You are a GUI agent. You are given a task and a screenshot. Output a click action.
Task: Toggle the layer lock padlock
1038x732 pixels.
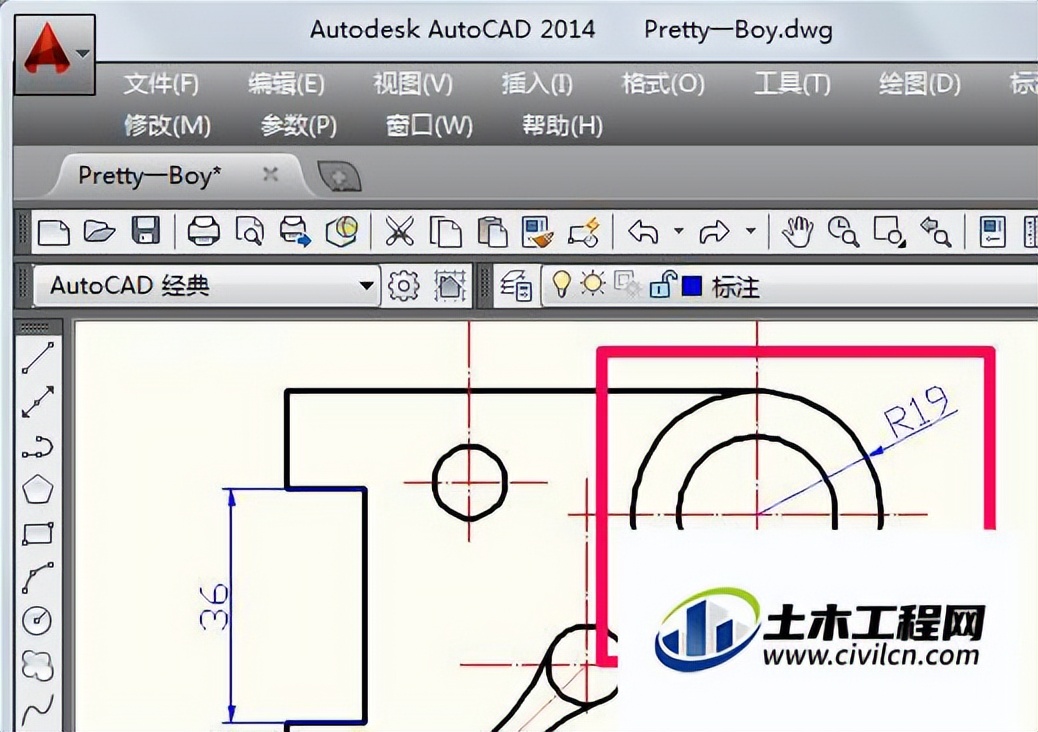pyautogui.click(x=662, y=285)
